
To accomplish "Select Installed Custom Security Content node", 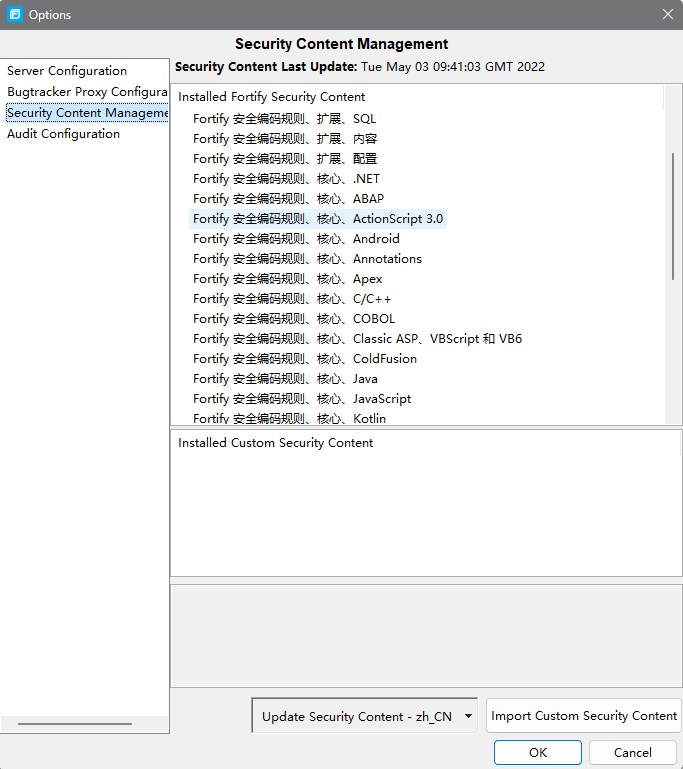I will click(276, 443).
